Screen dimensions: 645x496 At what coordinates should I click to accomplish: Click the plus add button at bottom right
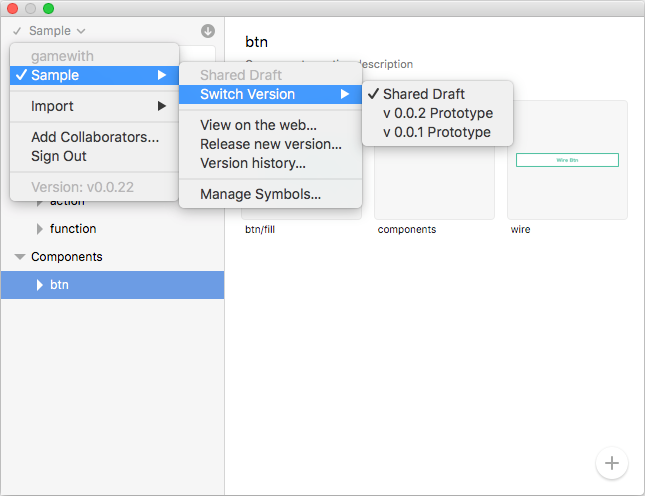tap(612, 463)
